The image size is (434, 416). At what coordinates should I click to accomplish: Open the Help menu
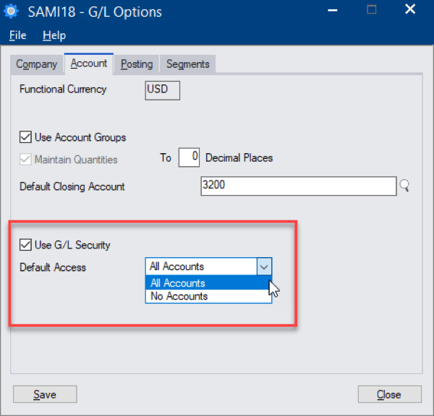pyautogui.click(x=54, y=35)
